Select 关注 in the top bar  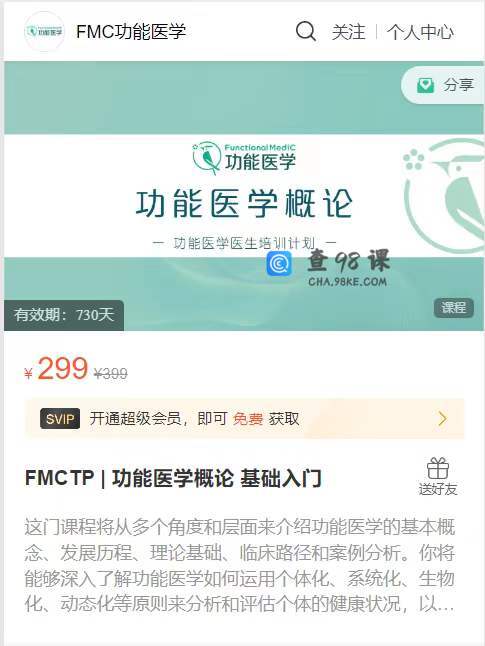click(x=349, y=32)
